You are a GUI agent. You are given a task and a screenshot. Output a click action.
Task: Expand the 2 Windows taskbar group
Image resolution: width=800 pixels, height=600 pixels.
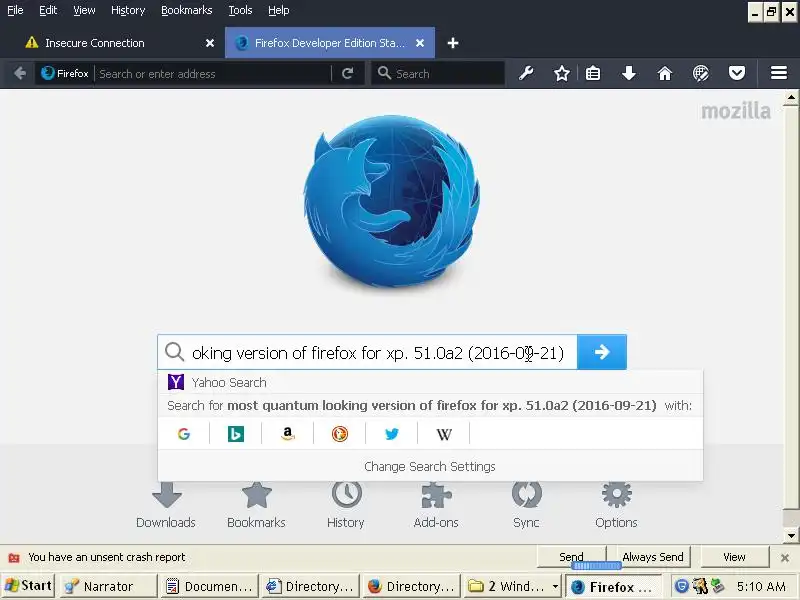(x=513, y=586)
